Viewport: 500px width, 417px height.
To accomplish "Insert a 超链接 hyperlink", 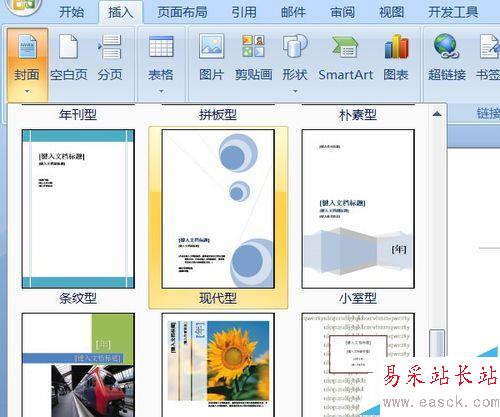I will click(x=447, y=58).
